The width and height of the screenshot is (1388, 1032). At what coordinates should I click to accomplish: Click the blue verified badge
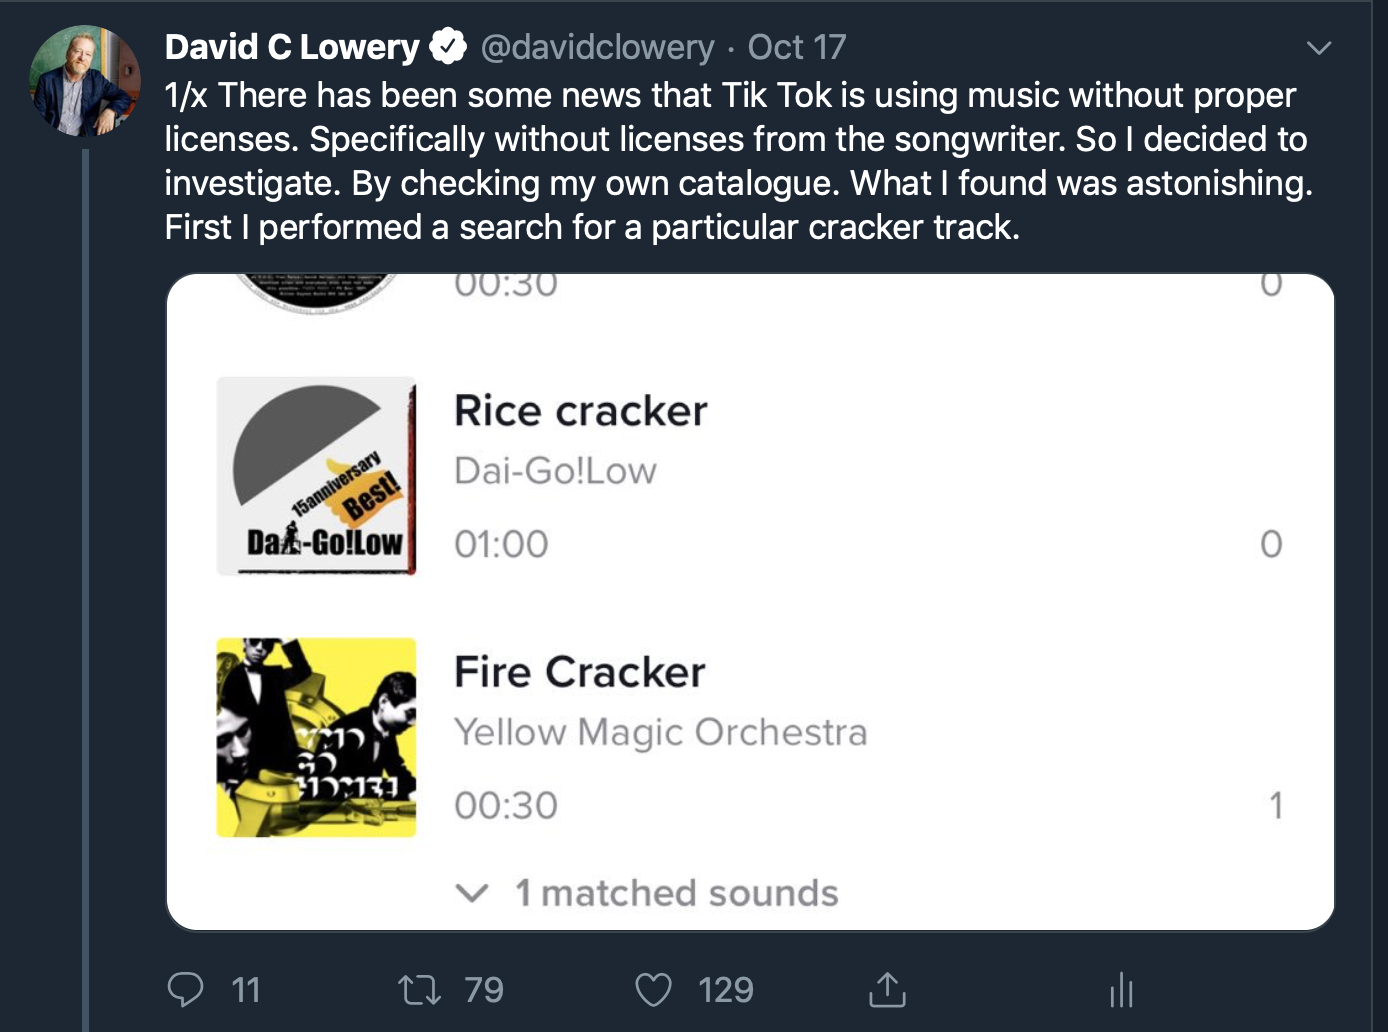[447, 47]
